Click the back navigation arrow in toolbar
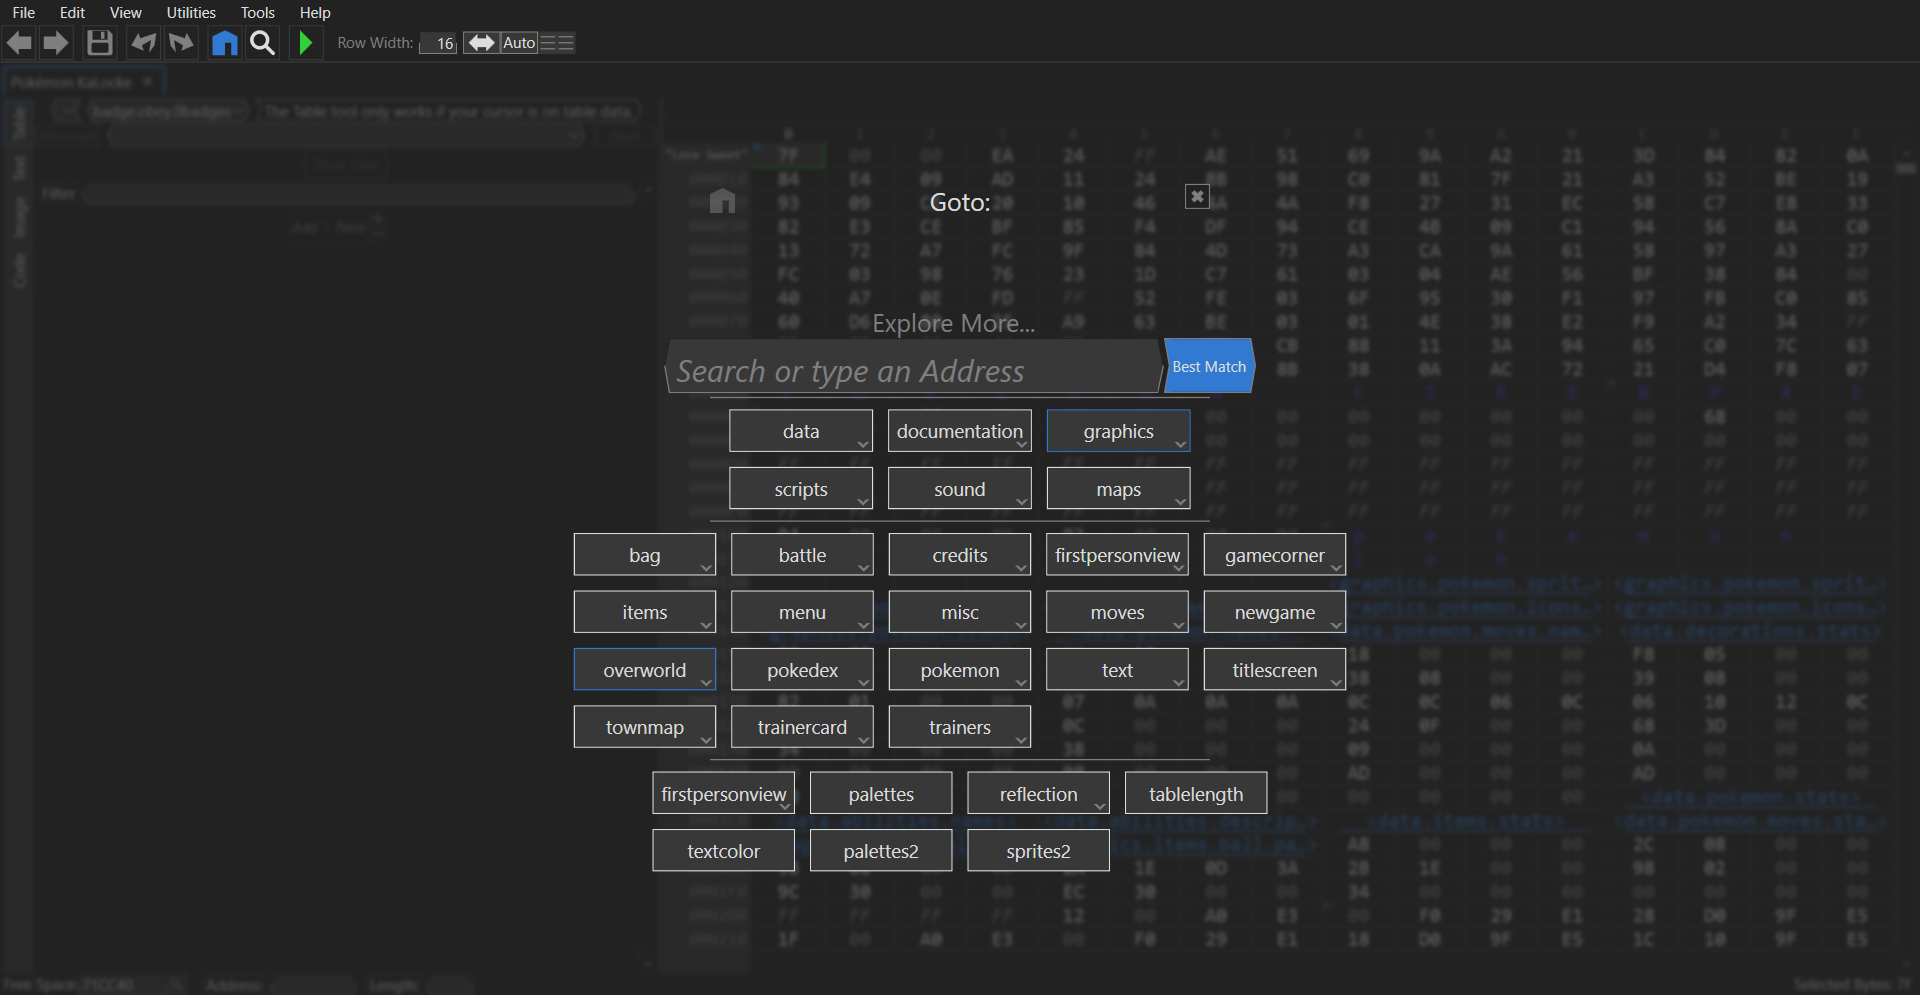 [x=19, y=43]
